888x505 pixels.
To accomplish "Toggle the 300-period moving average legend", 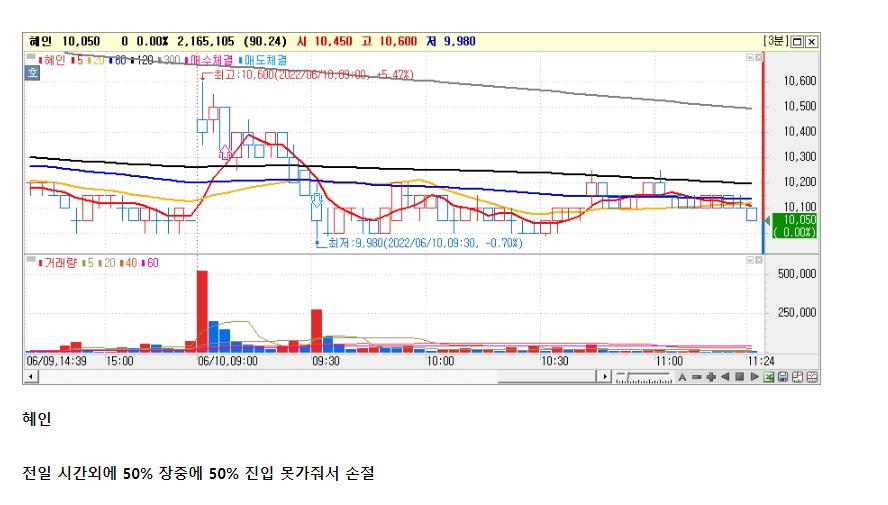I will pos(169,60).
